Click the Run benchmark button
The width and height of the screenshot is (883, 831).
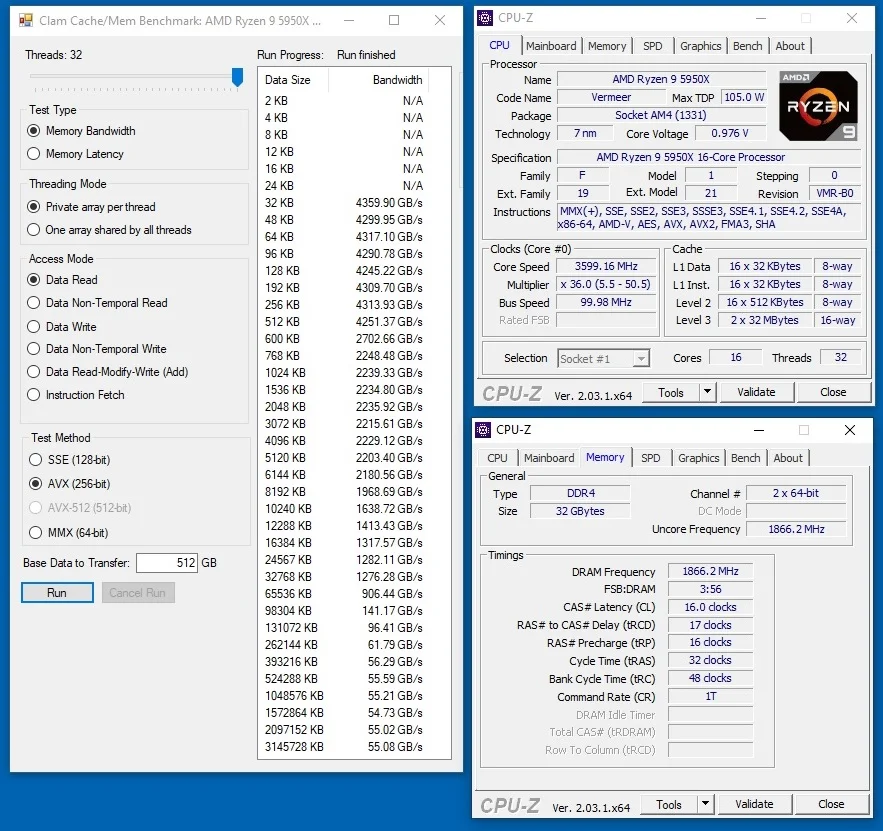point(57,593)
